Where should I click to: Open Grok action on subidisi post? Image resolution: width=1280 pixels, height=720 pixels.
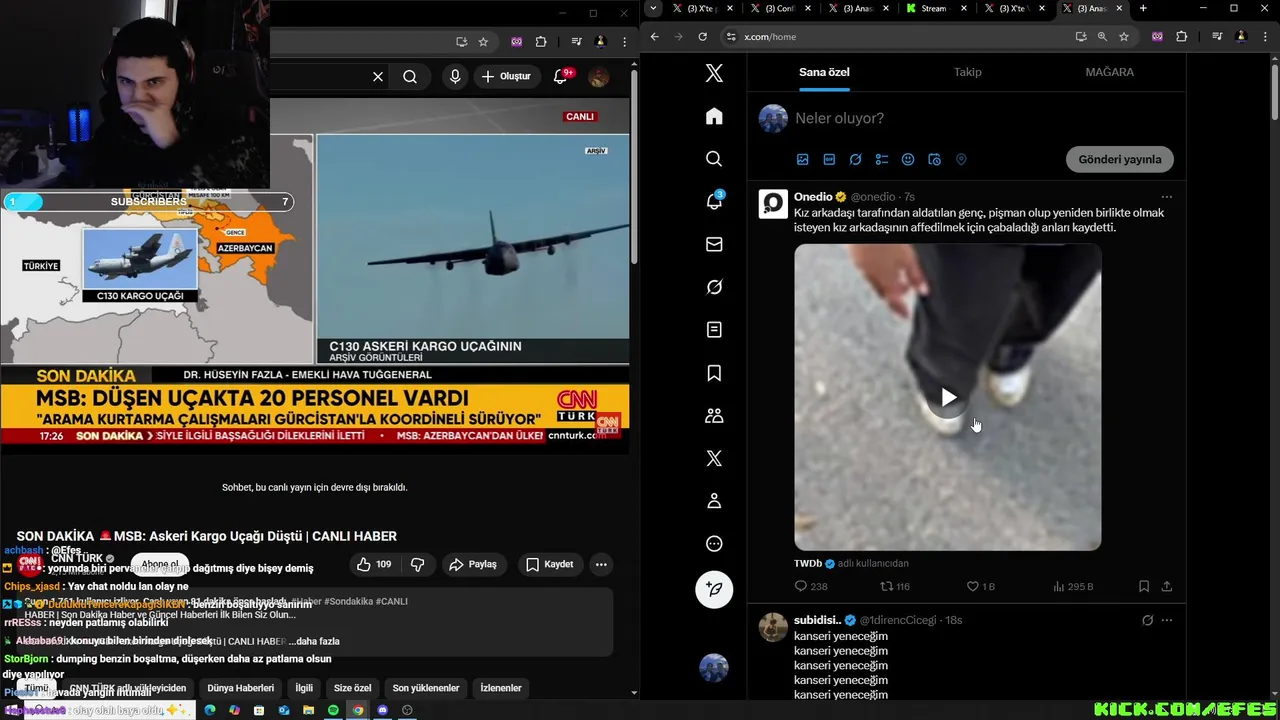click(1147, 620)
